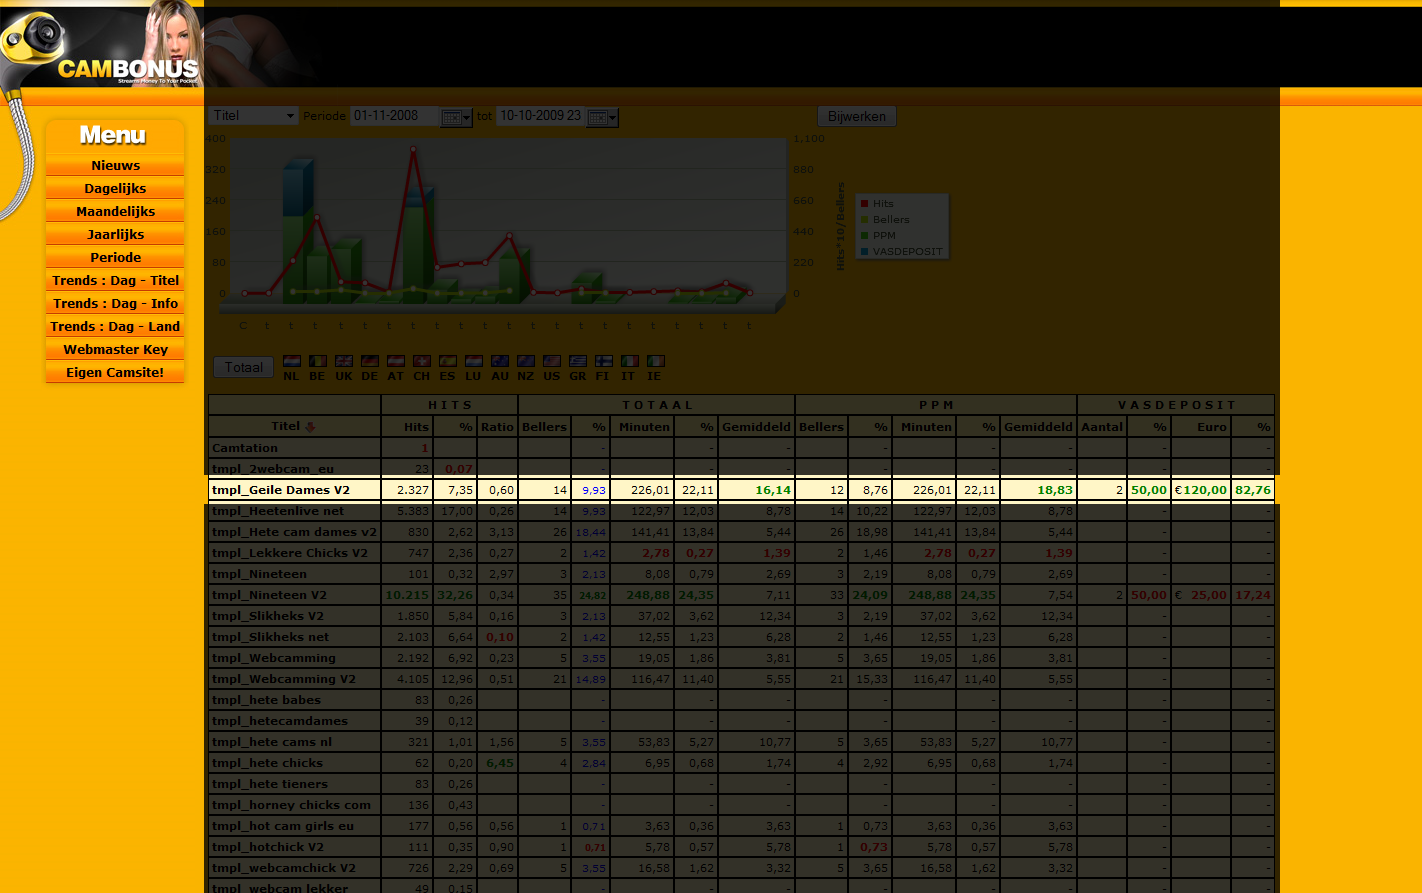The image size is (1422, 893).
Task: Filter by the US flag
Action: point(552,361)
